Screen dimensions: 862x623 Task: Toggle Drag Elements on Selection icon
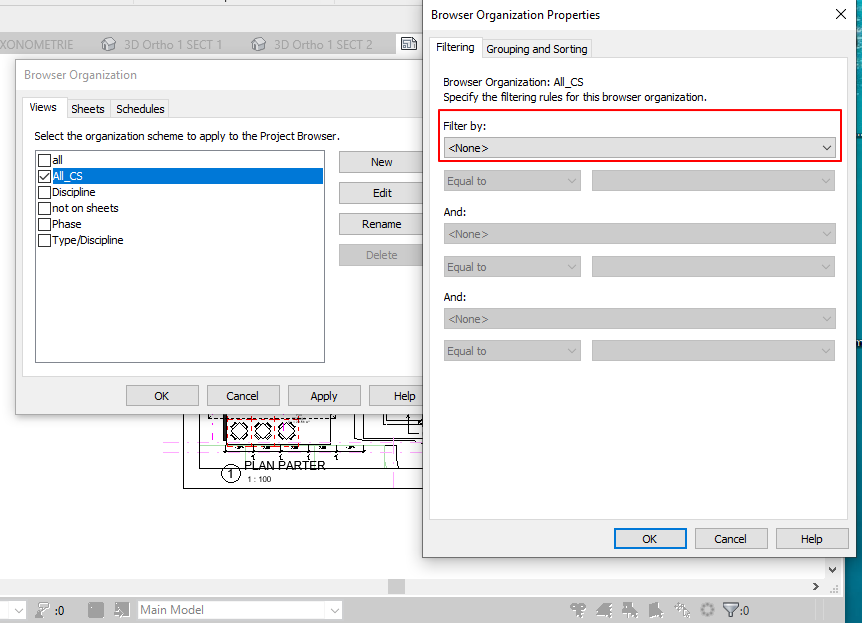[x=682, y=610]
